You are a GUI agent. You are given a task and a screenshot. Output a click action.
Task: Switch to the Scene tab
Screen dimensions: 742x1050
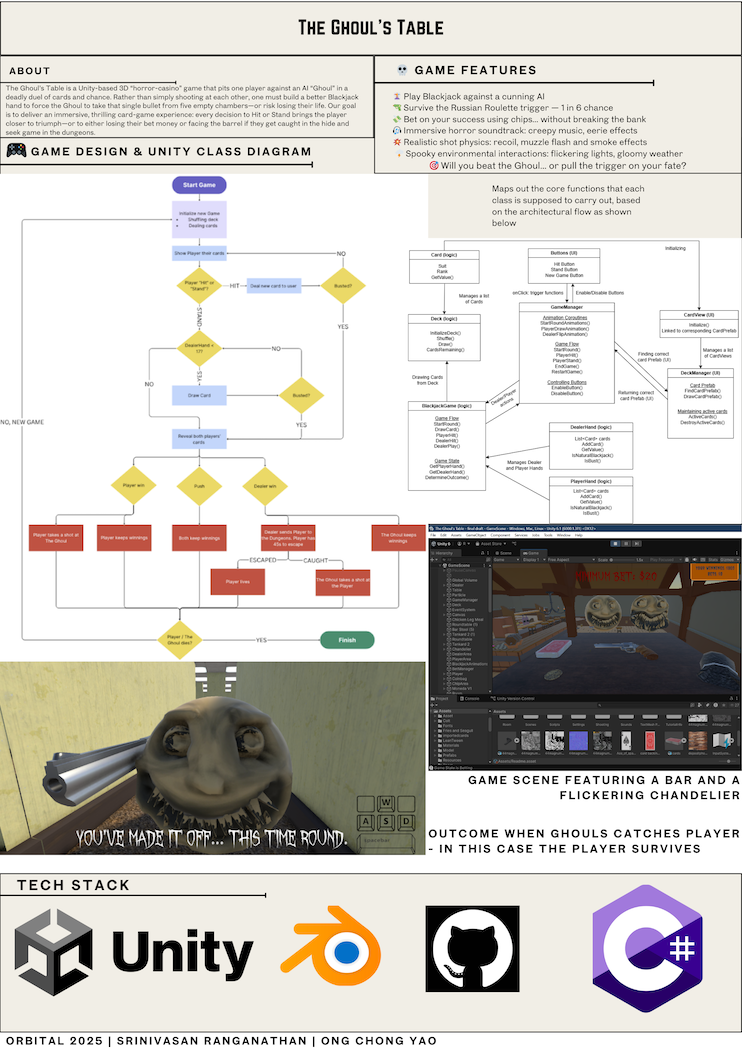pyautogui.click(x=504, y=553)
